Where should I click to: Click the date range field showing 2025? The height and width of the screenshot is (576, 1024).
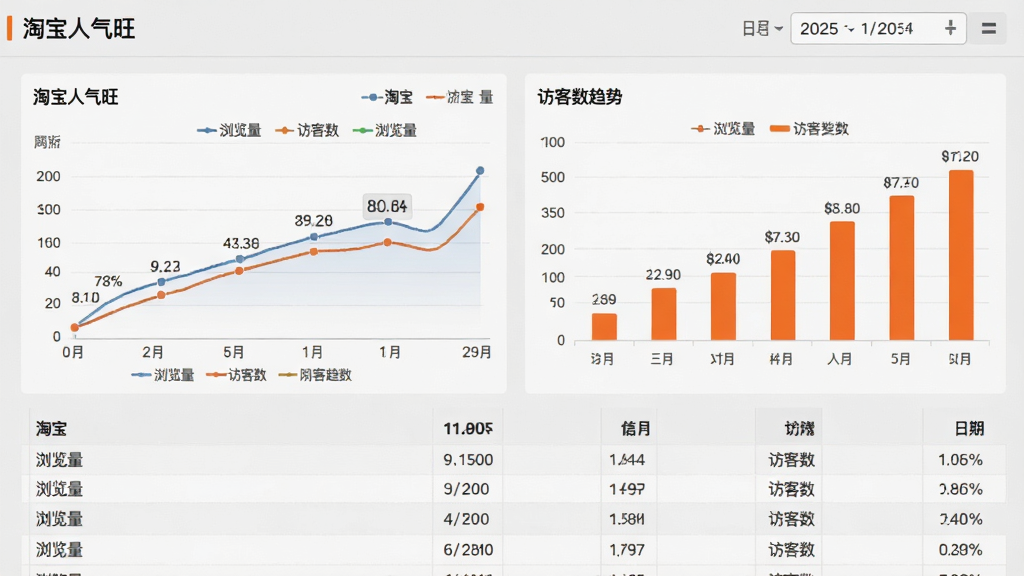(x=878, y=29)
